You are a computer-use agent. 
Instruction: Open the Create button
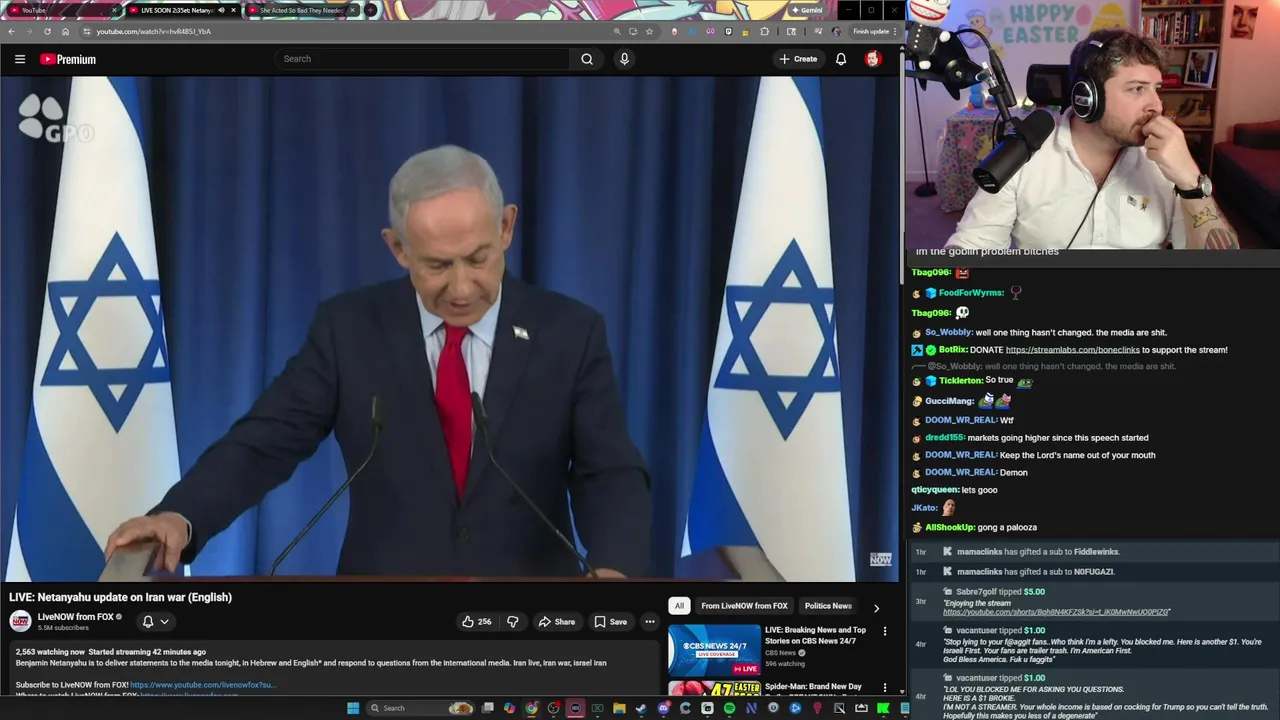(x=799, y=59)
